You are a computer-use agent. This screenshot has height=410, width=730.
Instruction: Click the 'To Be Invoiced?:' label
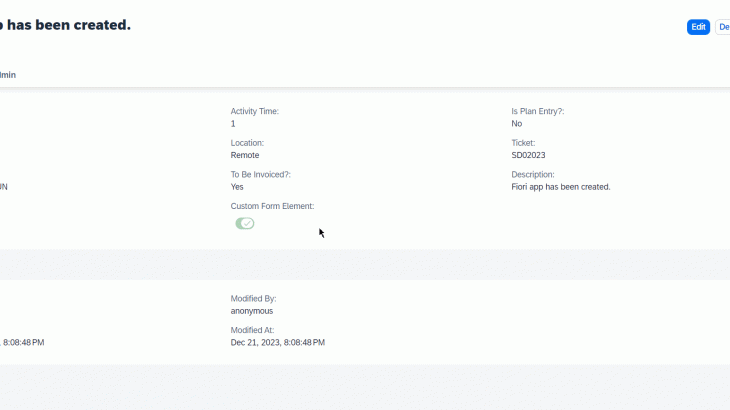[x=260, y=175]
